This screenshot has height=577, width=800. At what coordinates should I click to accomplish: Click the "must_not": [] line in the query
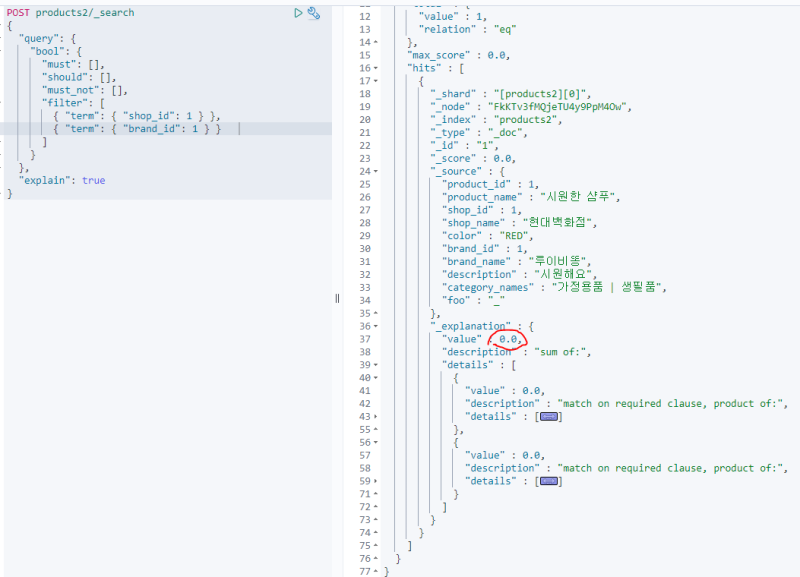tap(85, 90)
